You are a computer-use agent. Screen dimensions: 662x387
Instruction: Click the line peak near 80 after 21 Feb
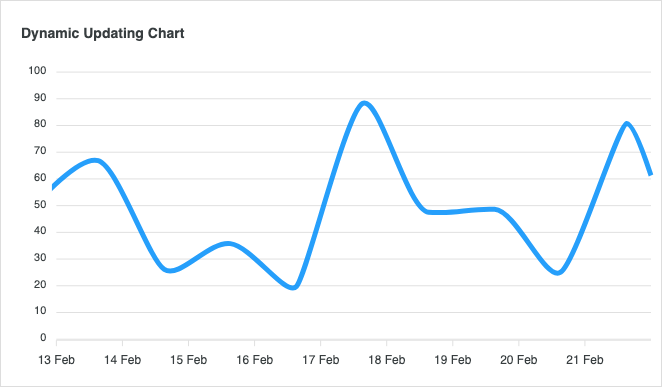pyautogui.click(x=627, y=124)
